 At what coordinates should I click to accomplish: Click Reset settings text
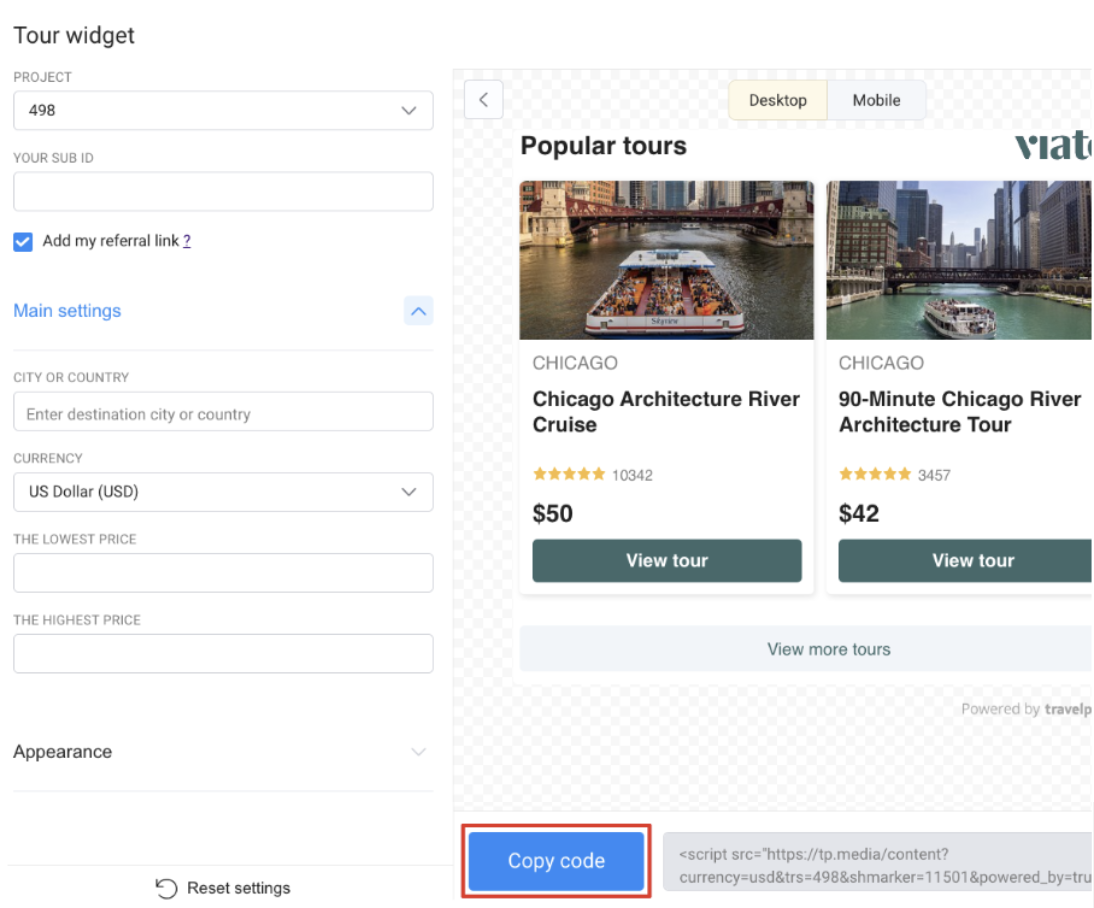pyautogui.click(x=239, y=888)
